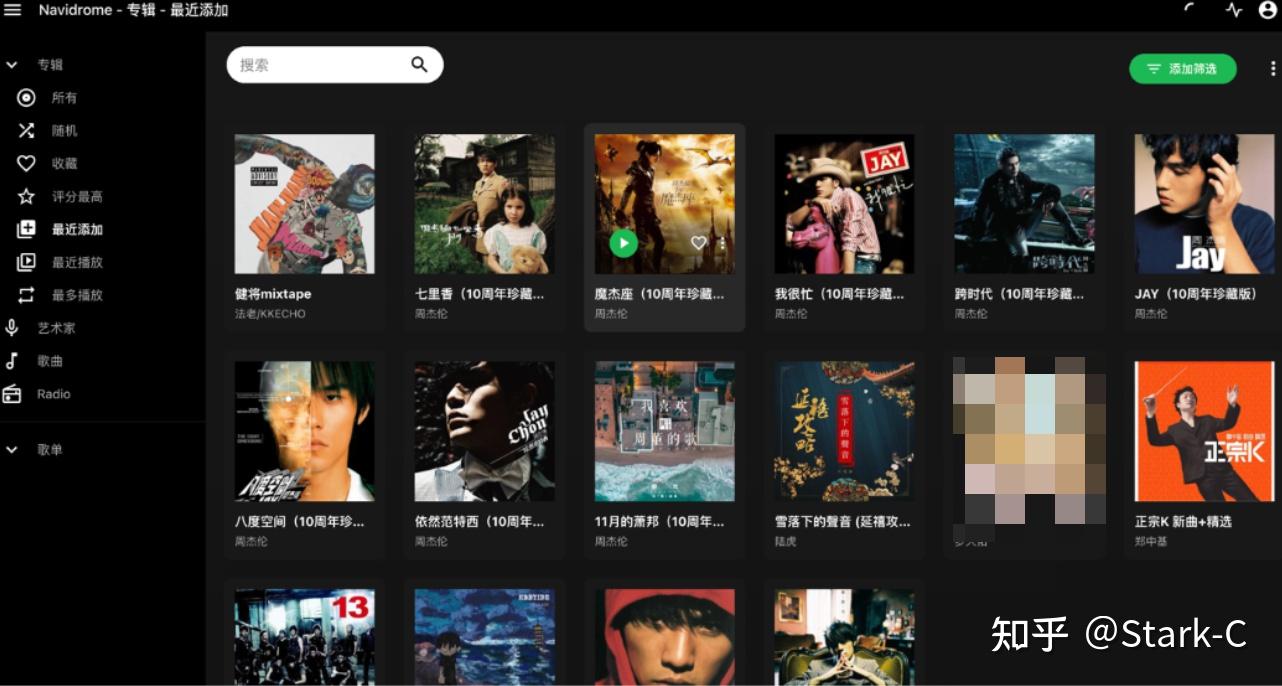This screenshot has height=686, width=1282.
Task: Open the kebab menu on the 魔杰座 album card
Action: [x=722, y=243]
